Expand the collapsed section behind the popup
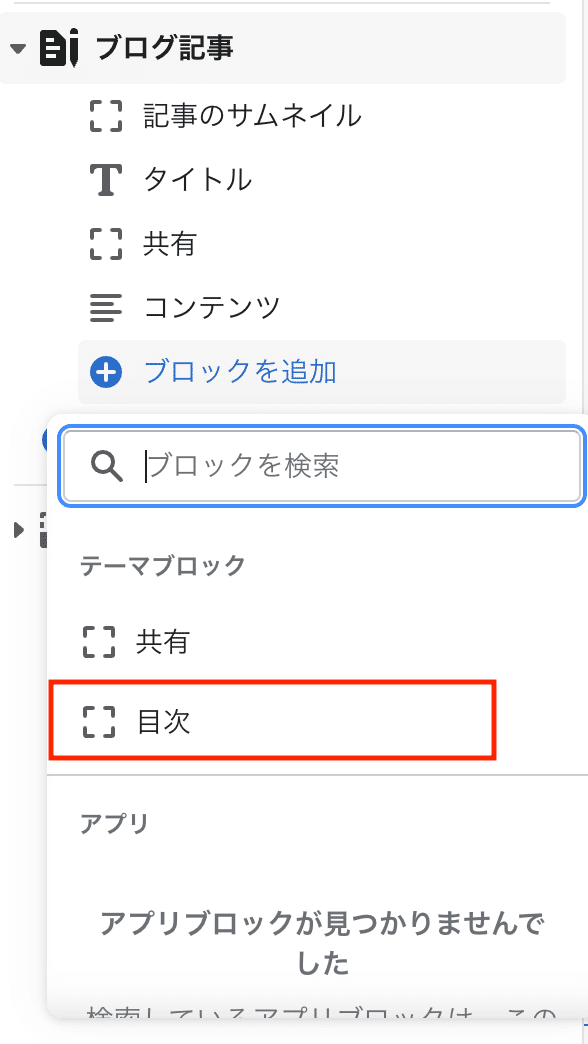Image resolution: width=588 pixels, height=1044 pixels. pos(18,530)
